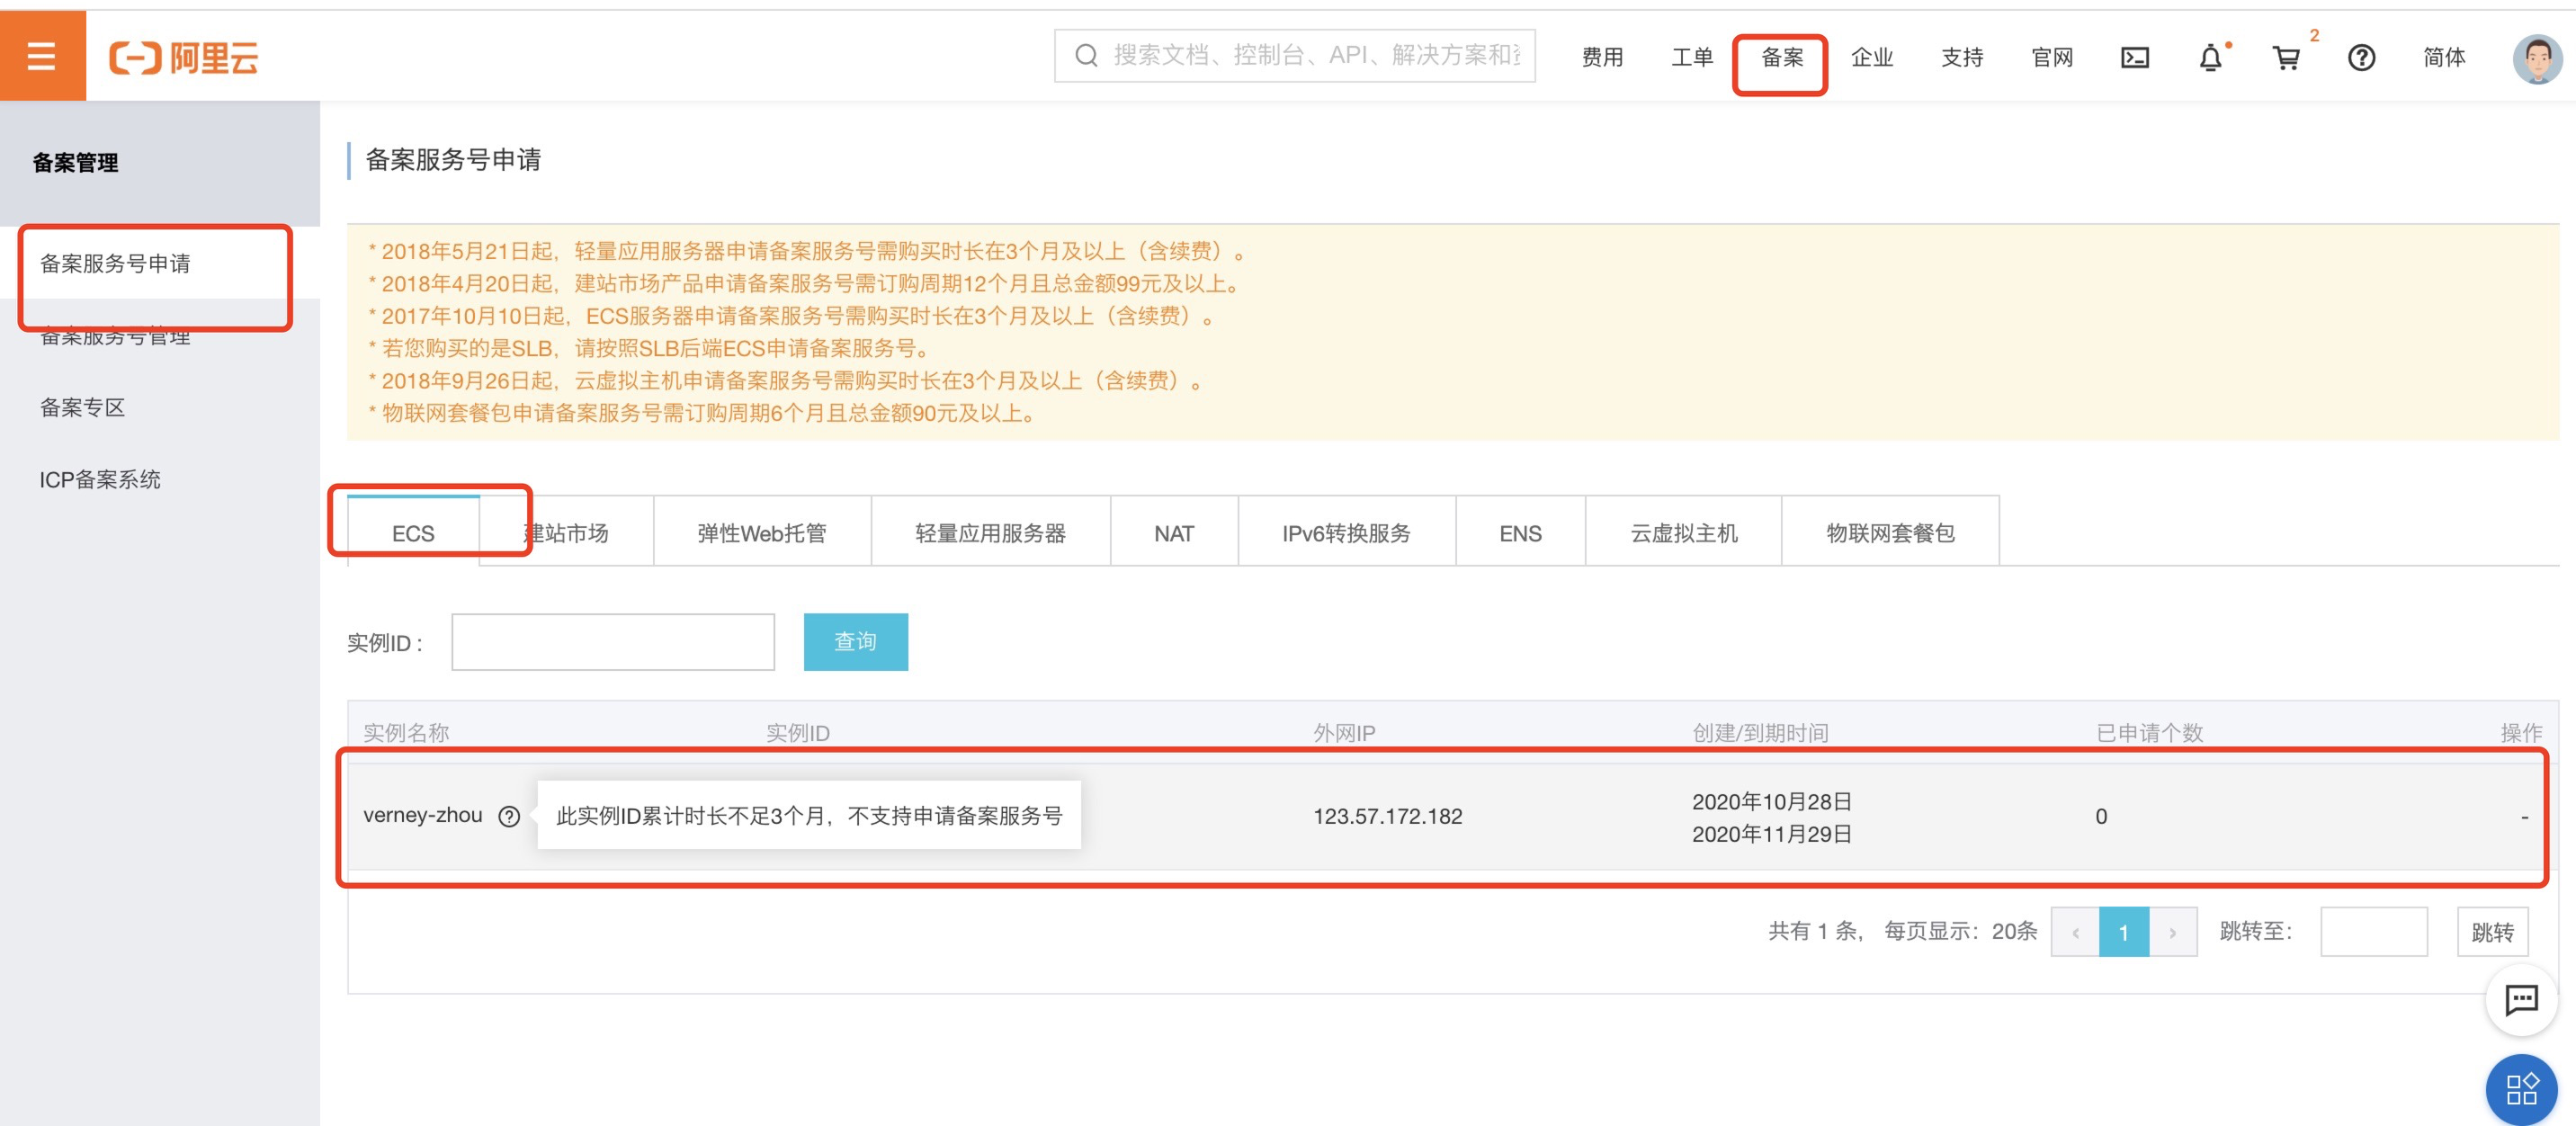
Task: Open the shopping cart
Action: [2286, 58]
